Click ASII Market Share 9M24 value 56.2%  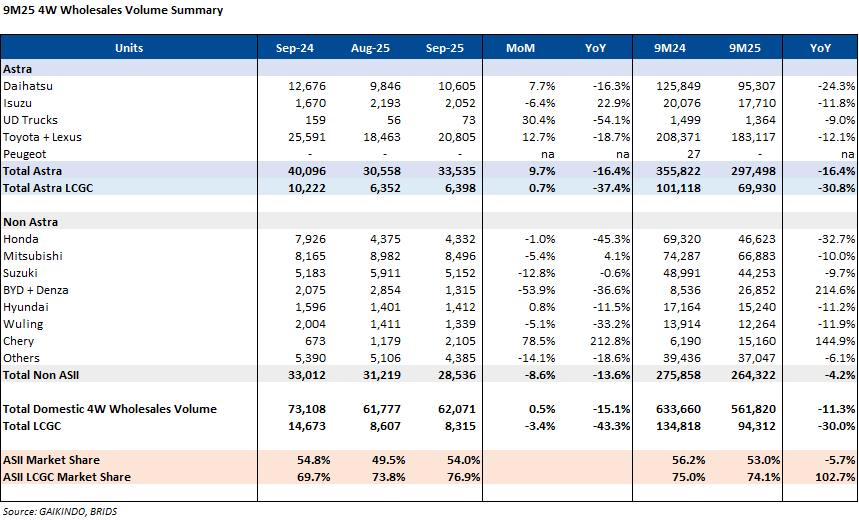[689, 460]
